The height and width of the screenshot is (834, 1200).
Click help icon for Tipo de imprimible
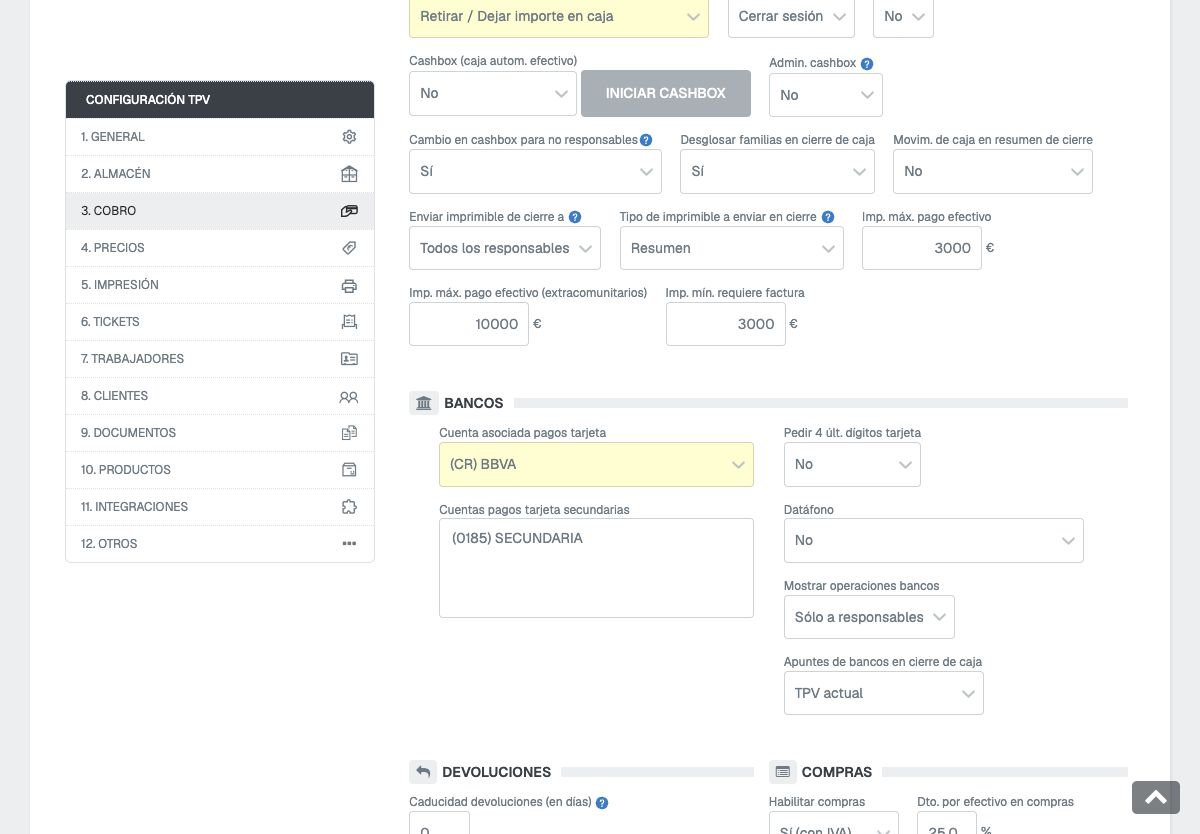tap(828, 217)
